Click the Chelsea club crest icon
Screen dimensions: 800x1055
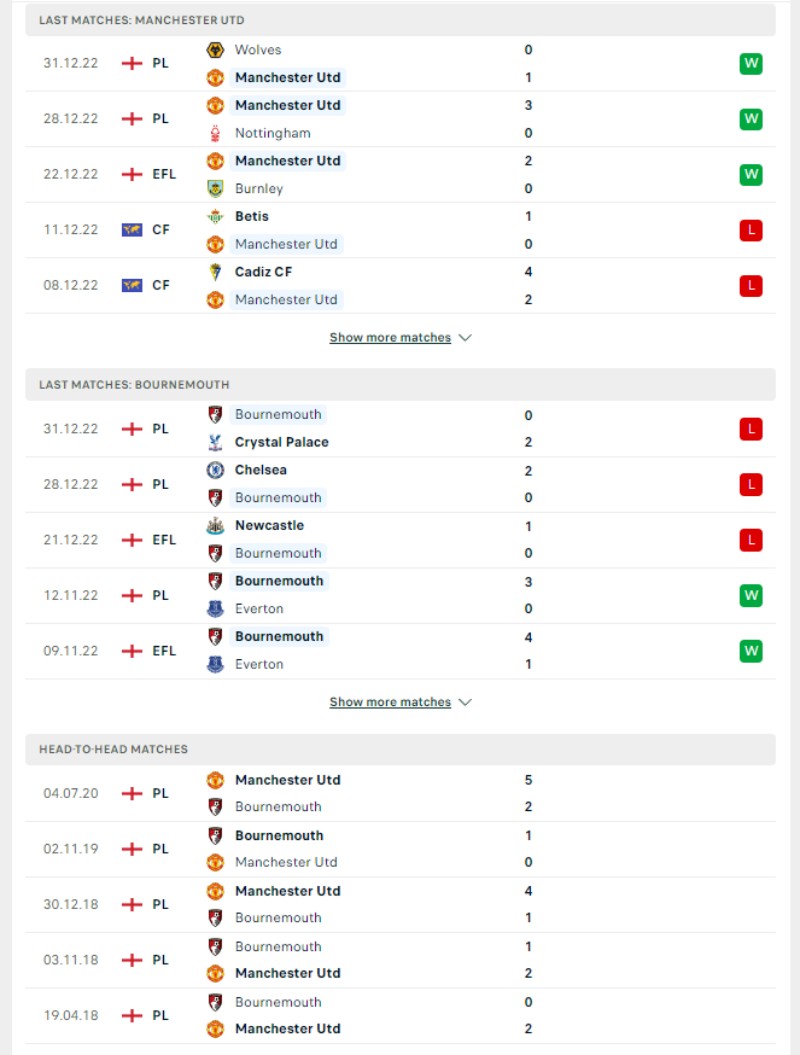click(215, 470)
